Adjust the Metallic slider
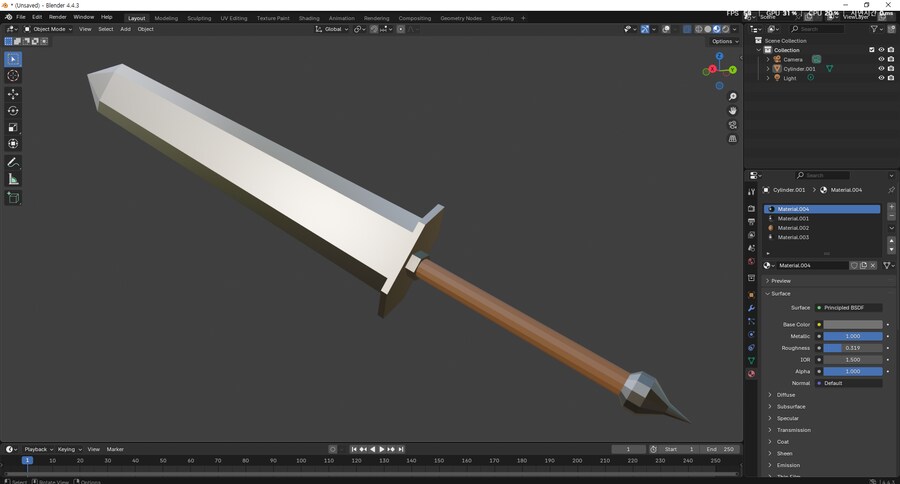The height and width of the screenshot is (484, 900). 853,336
